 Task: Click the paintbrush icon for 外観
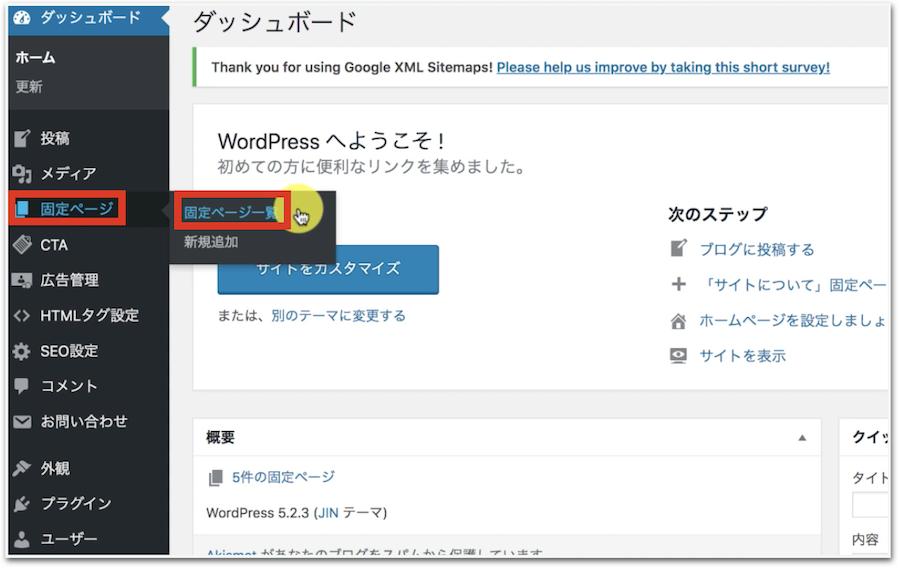(x=22, y=468)
